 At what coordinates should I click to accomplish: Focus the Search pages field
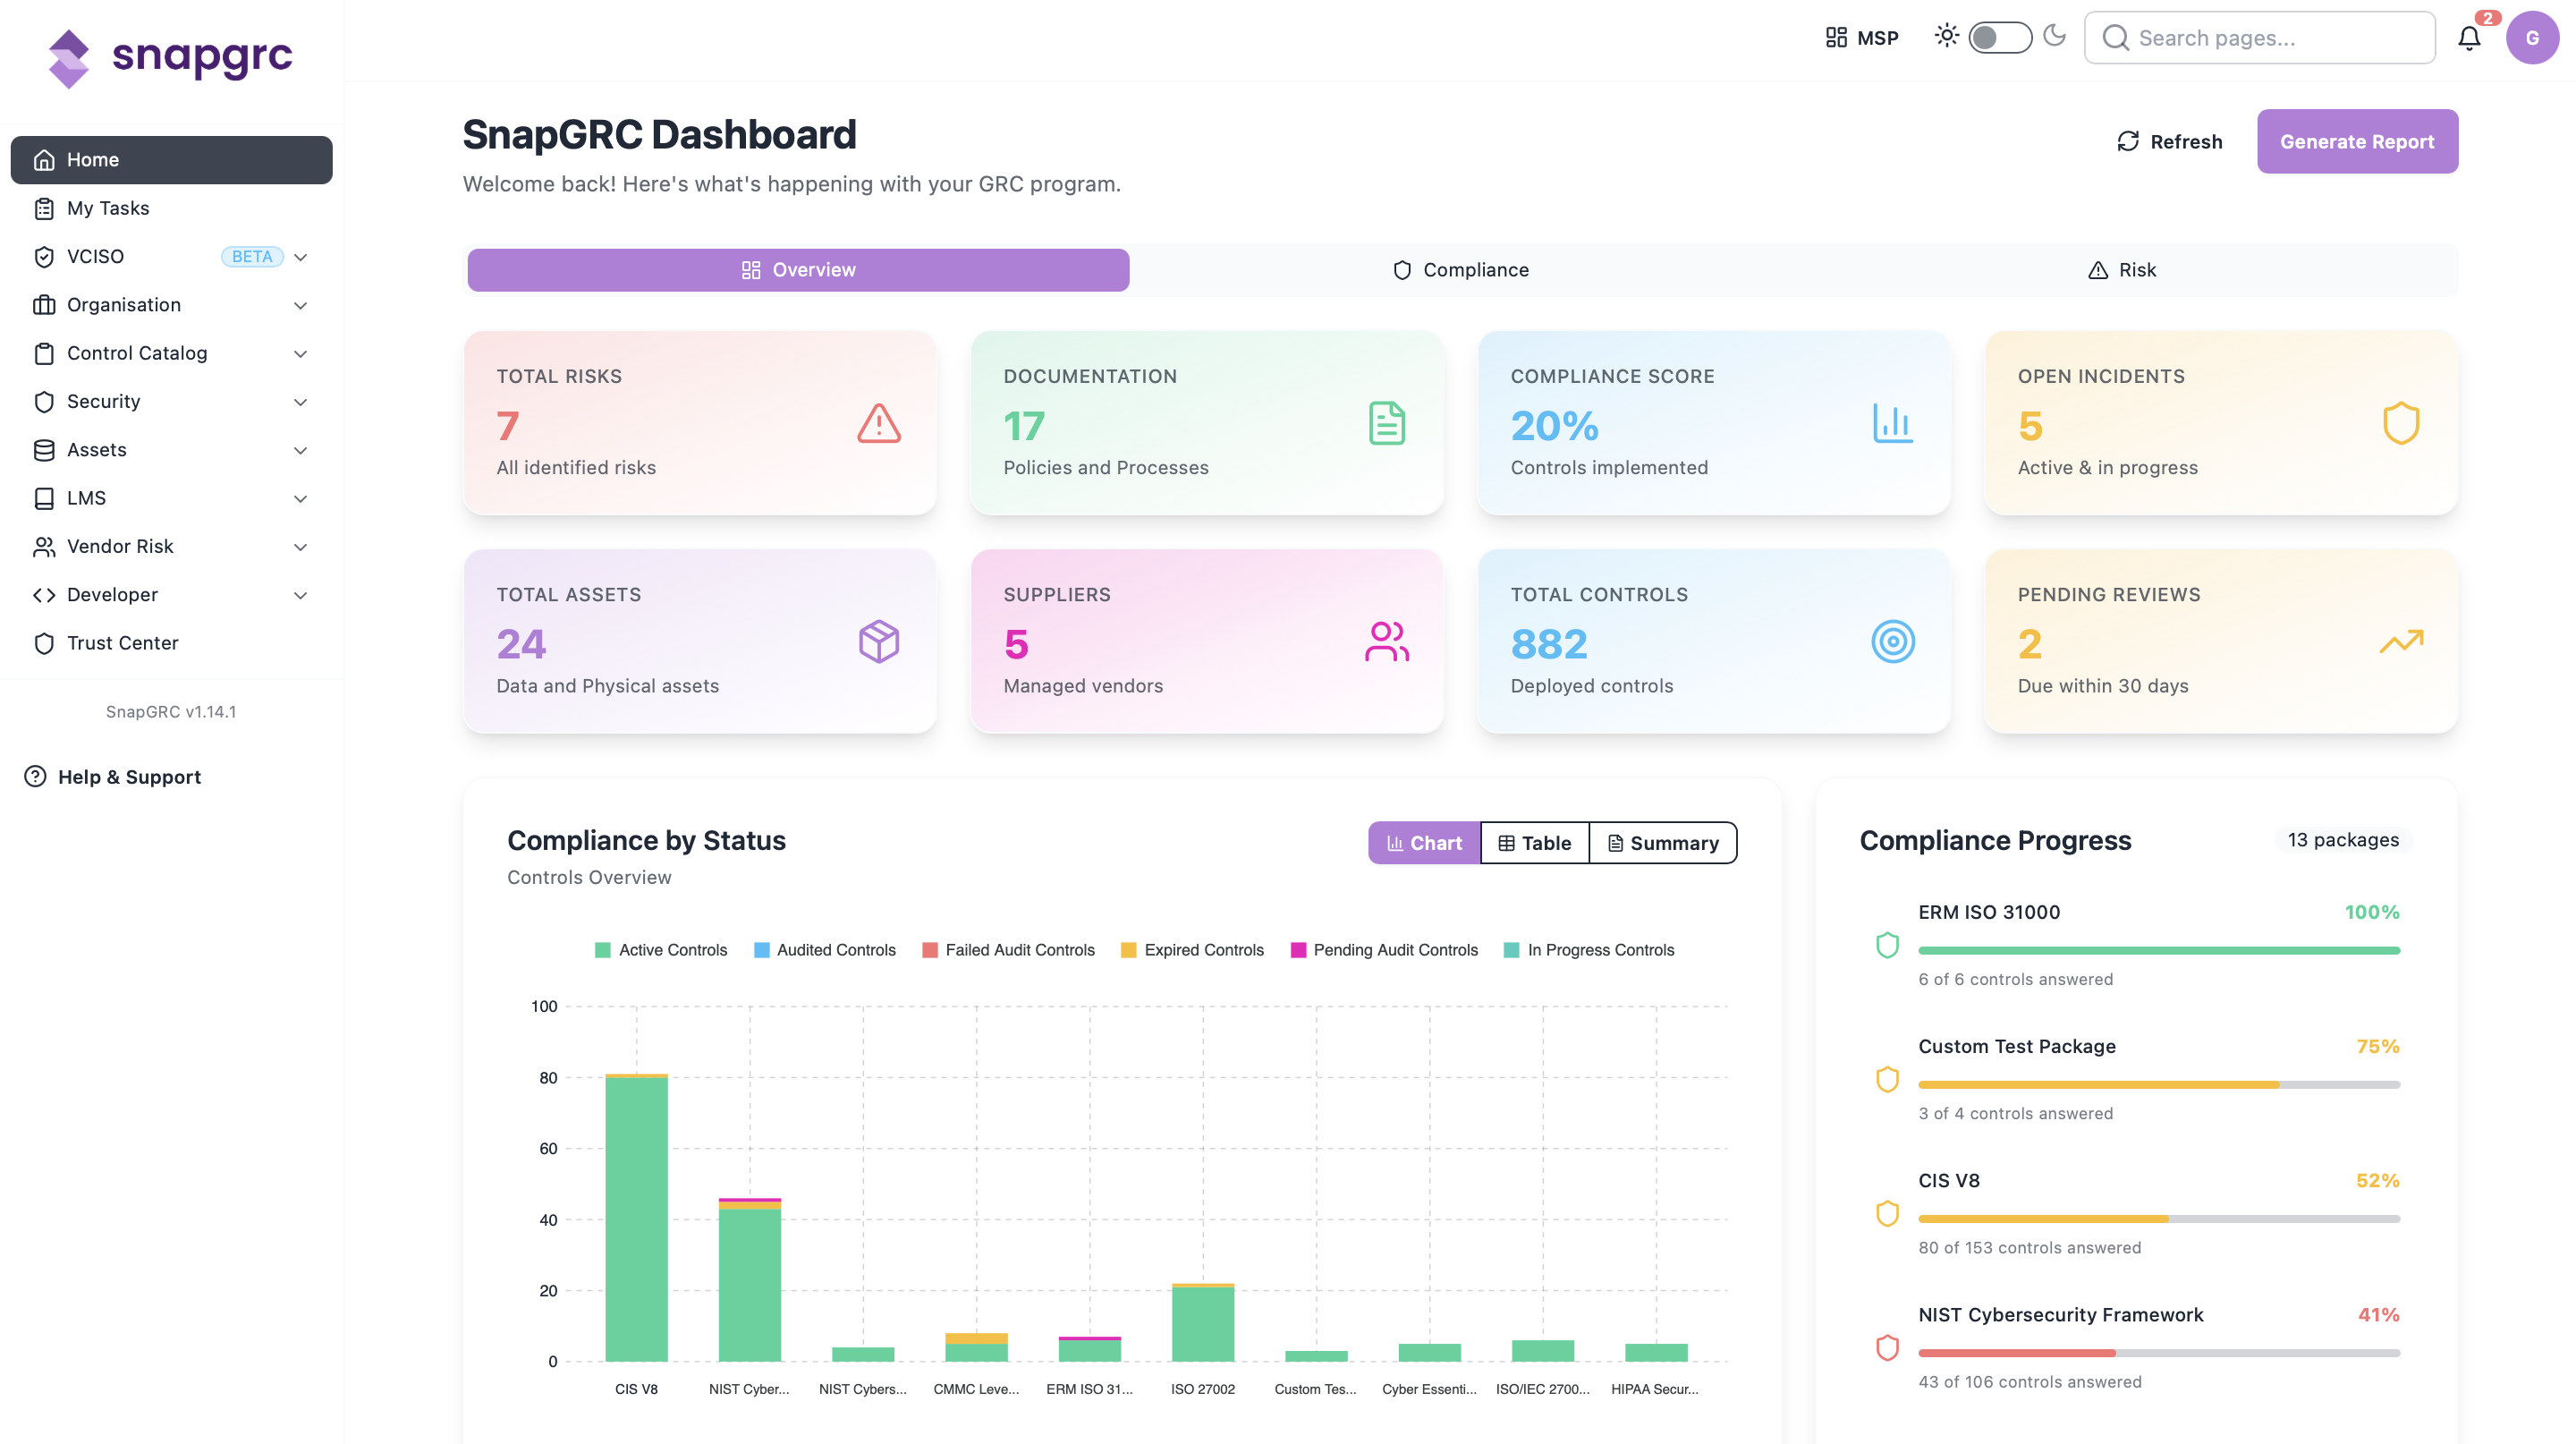click(2260, 38)
